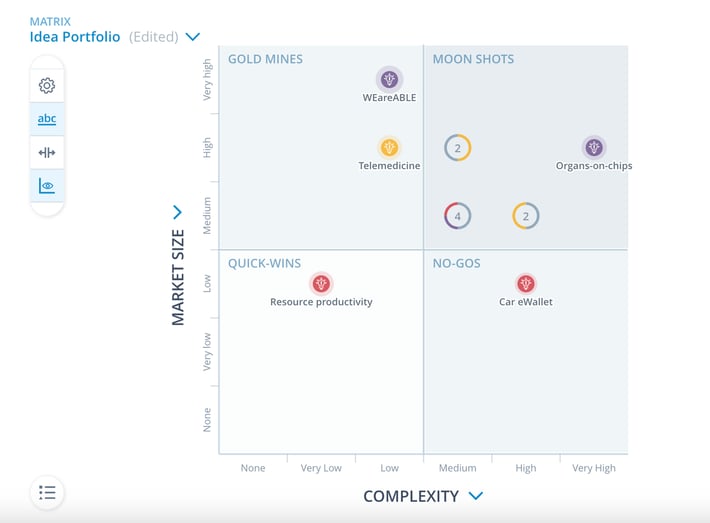Click the MOON SHOTS quadrant label
Screen dimensions: 710x523
[x=473, y=59]
